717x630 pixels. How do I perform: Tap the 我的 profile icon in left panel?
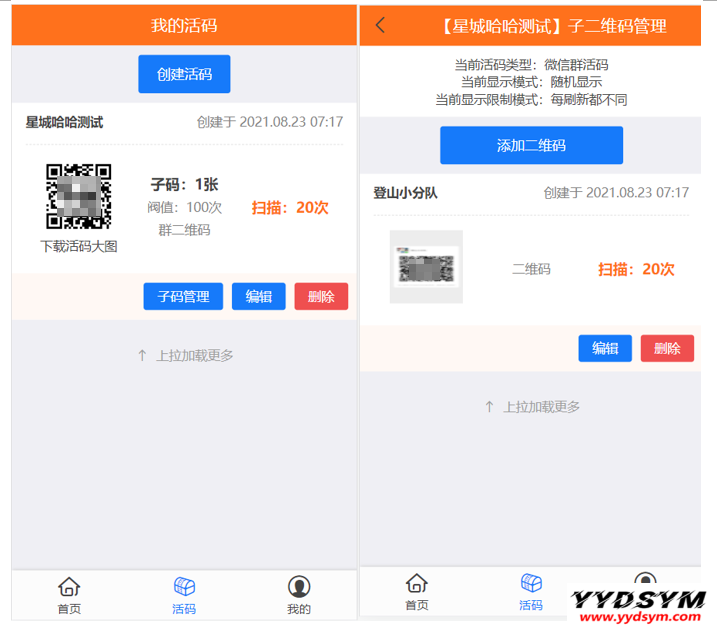299,586
